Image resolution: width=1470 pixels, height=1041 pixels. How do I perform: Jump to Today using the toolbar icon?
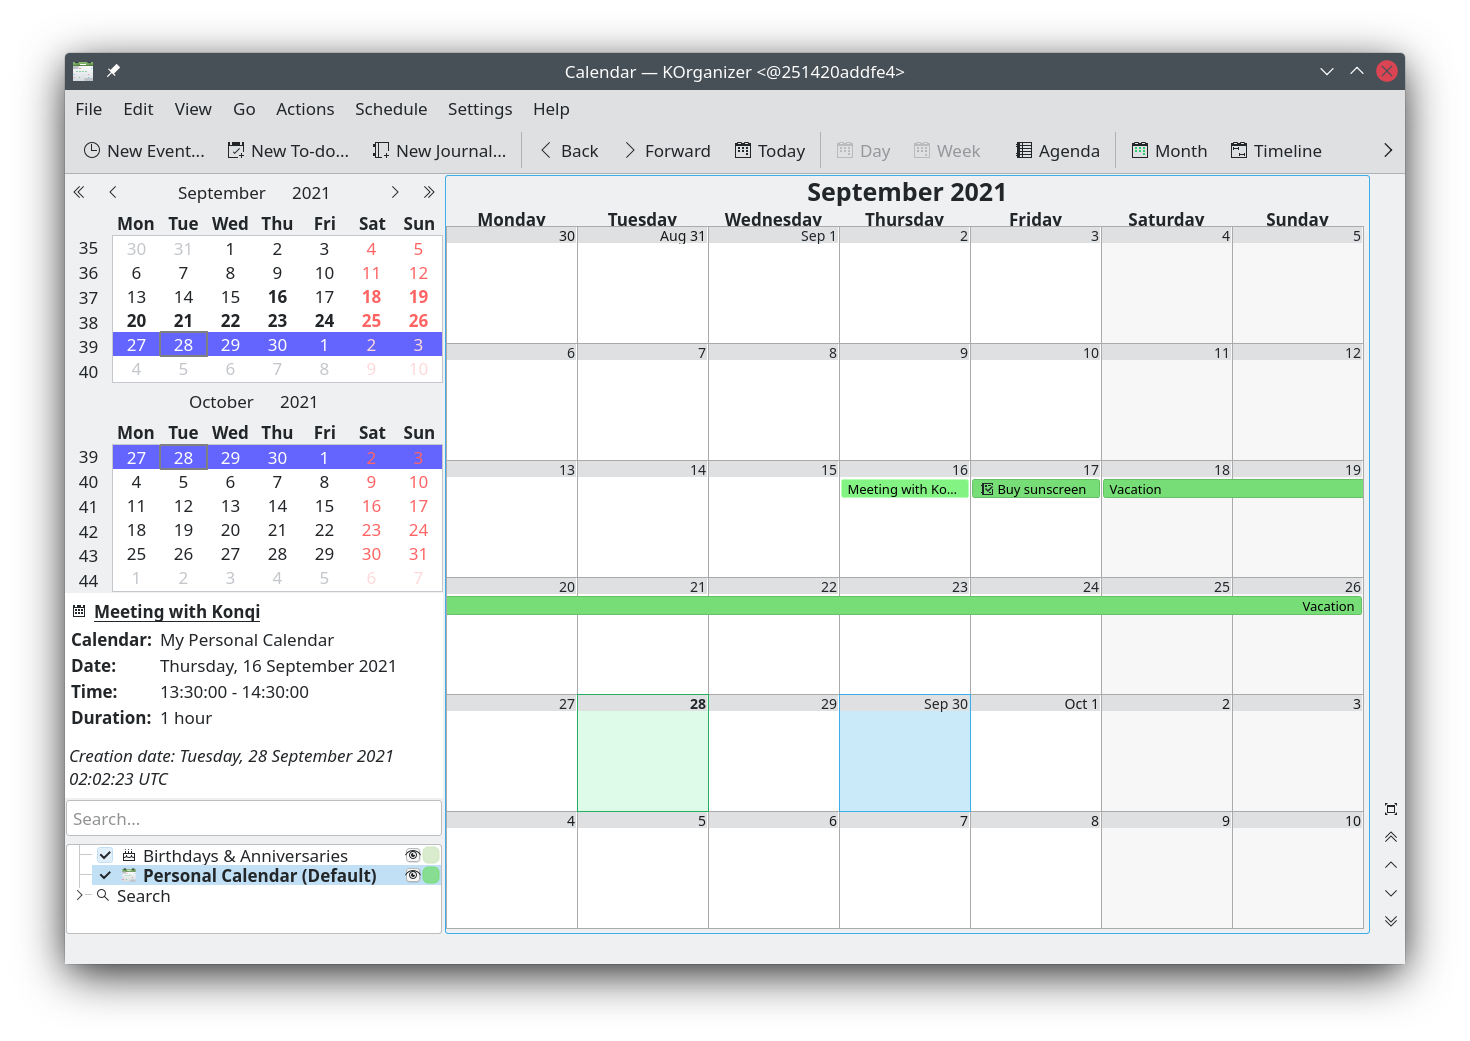point(769,150)
